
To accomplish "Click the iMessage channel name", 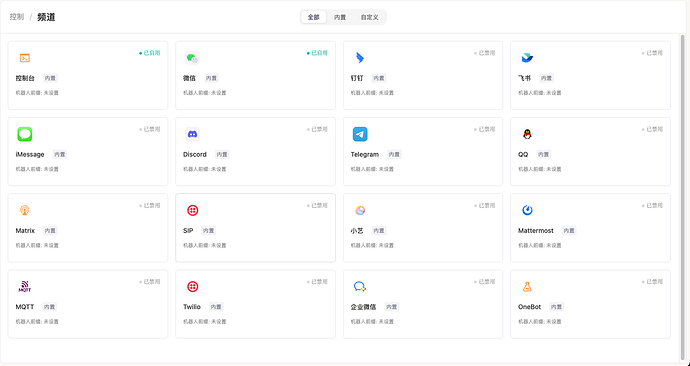I will click(30, 154).
